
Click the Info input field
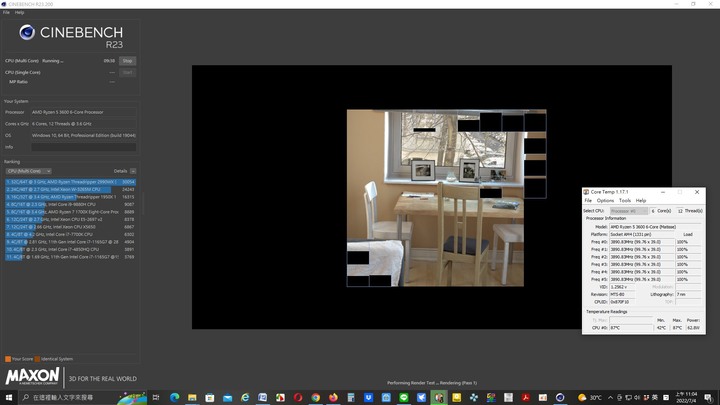click(x=84, y=147)
